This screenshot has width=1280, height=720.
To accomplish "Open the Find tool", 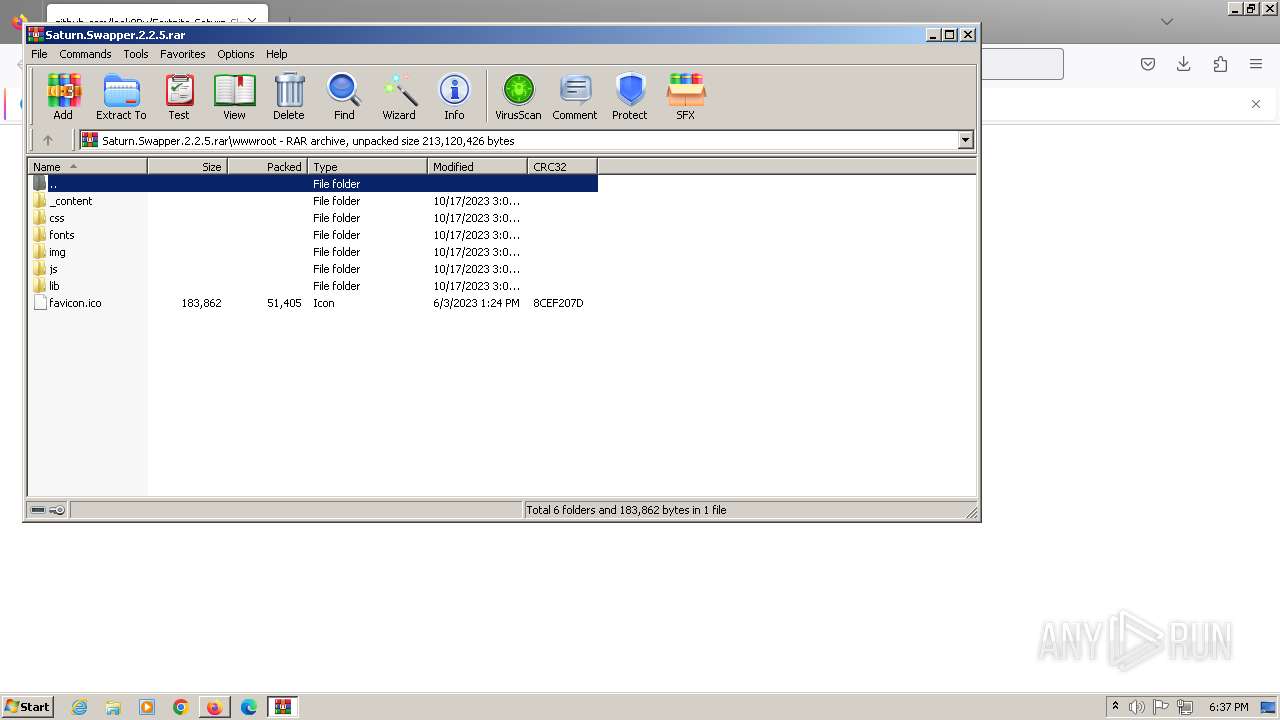I will pyautogui.click(x=344, y=97).
